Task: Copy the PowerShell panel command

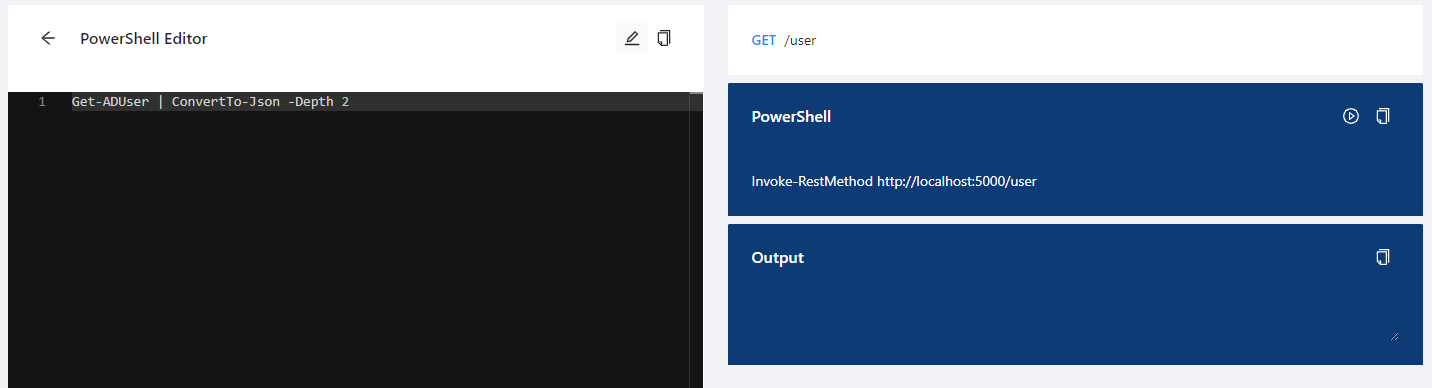Action: click(x=1383, y=116)
